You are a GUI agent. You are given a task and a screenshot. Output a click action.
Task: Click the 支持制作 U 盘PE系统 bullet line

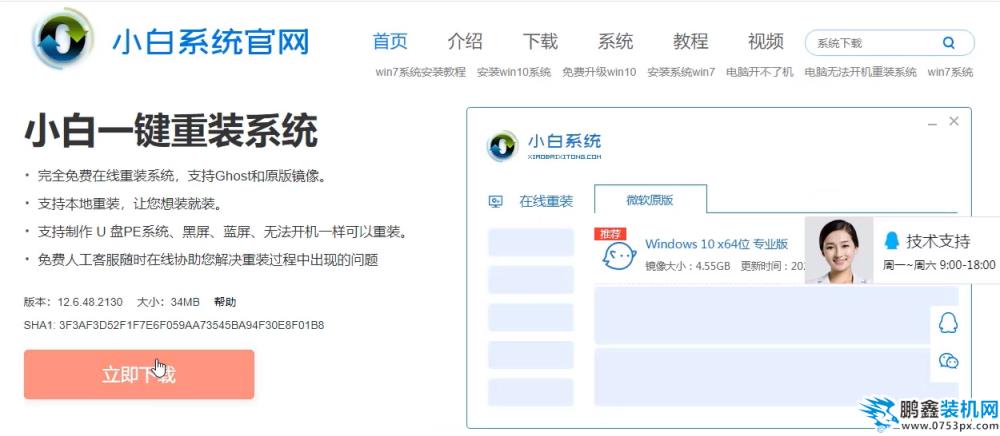click(x=222, y=232)
